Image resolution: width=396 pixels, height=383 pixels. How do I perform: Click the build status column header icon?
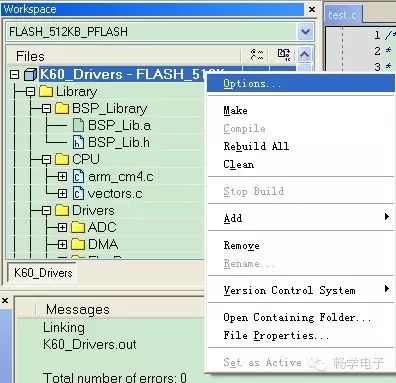[x=284, y=54]
